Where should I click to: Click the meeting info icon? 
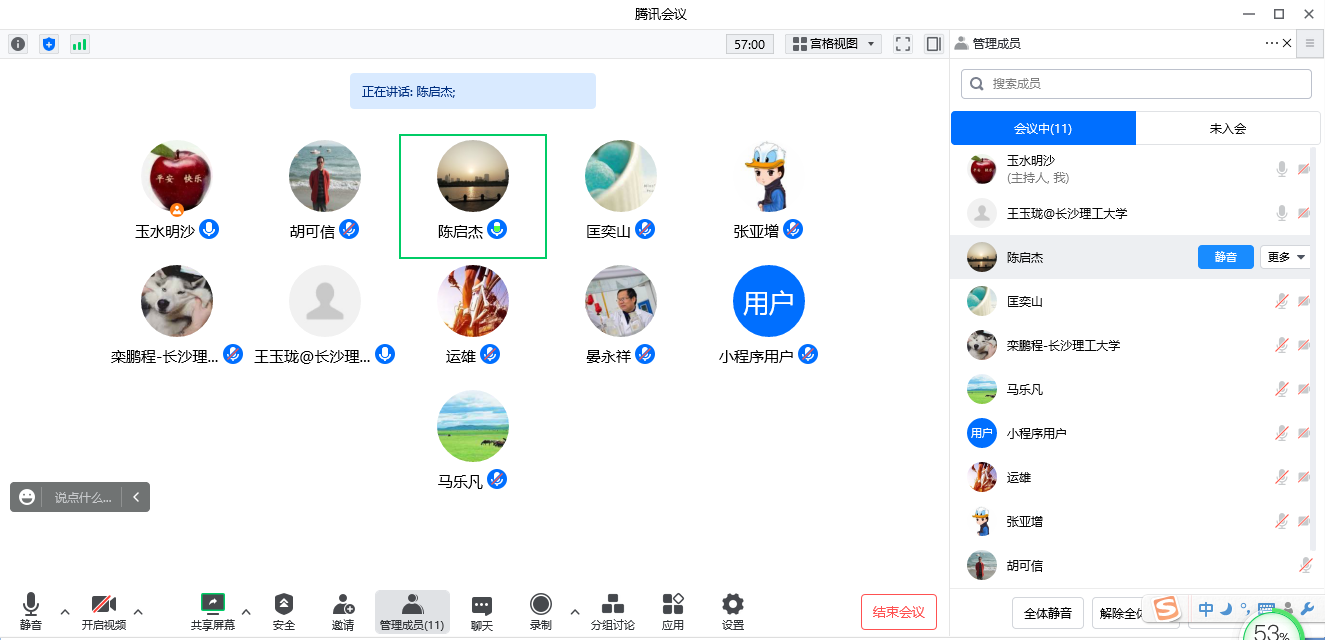coord(18,44)
